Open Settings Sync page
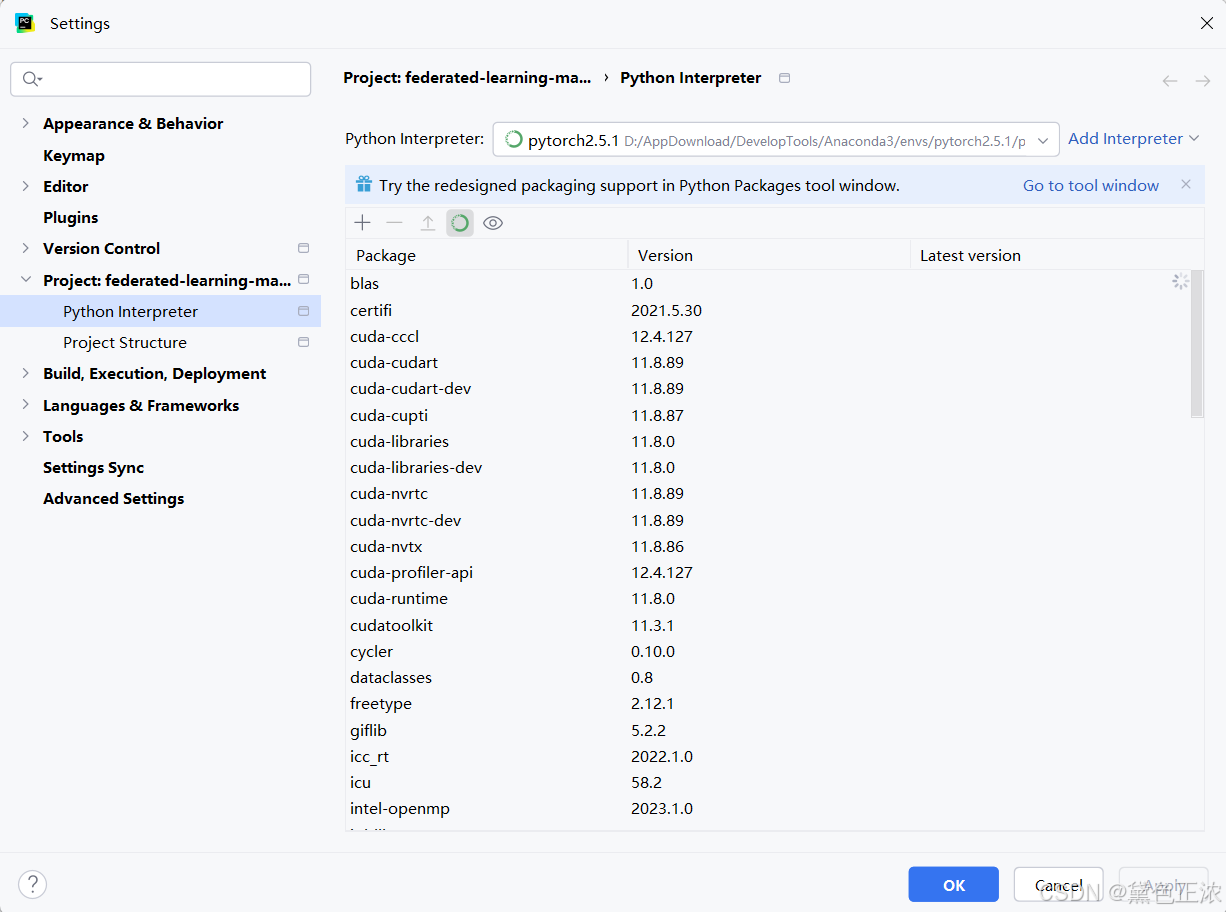The width and height of the screenshot is (1226, 912). (94, 467)
